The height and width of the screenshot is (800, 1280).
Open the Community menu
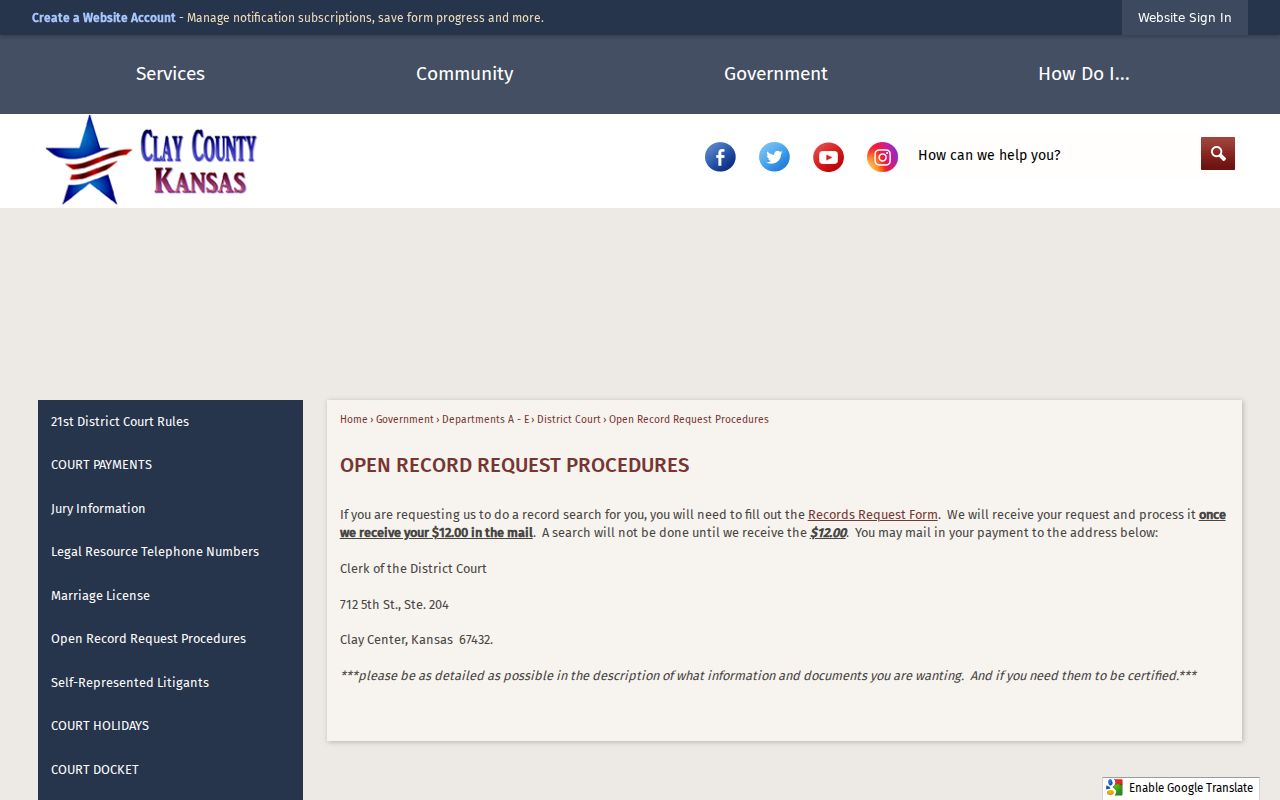(465, 74)
